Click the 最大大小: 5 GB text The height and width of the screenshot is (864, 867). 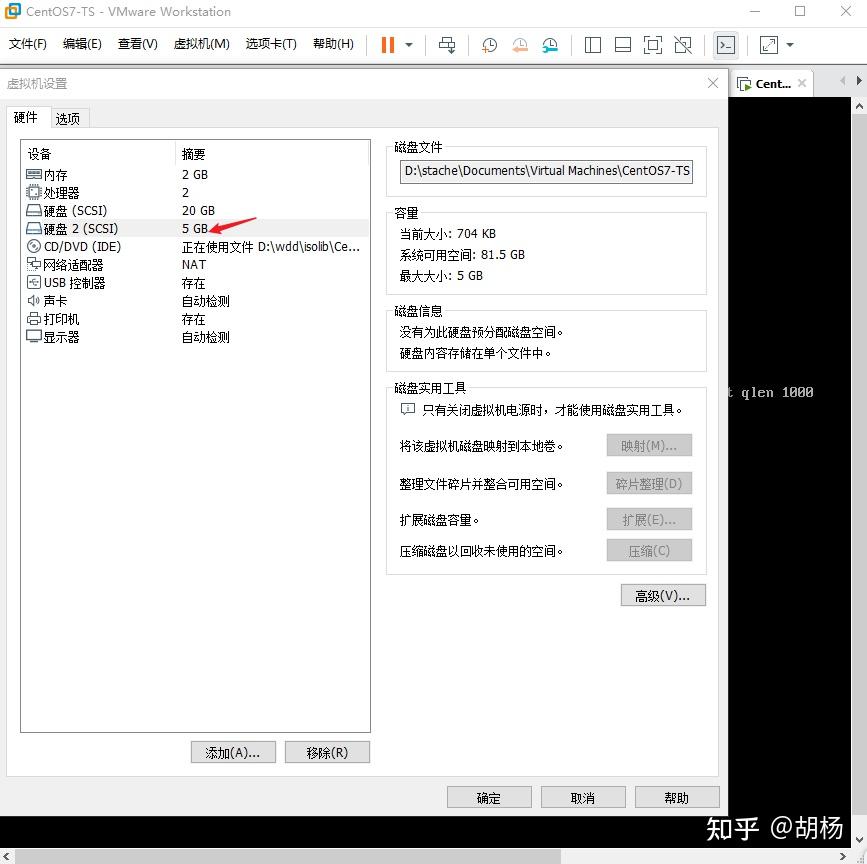click(x=441, y=276)
